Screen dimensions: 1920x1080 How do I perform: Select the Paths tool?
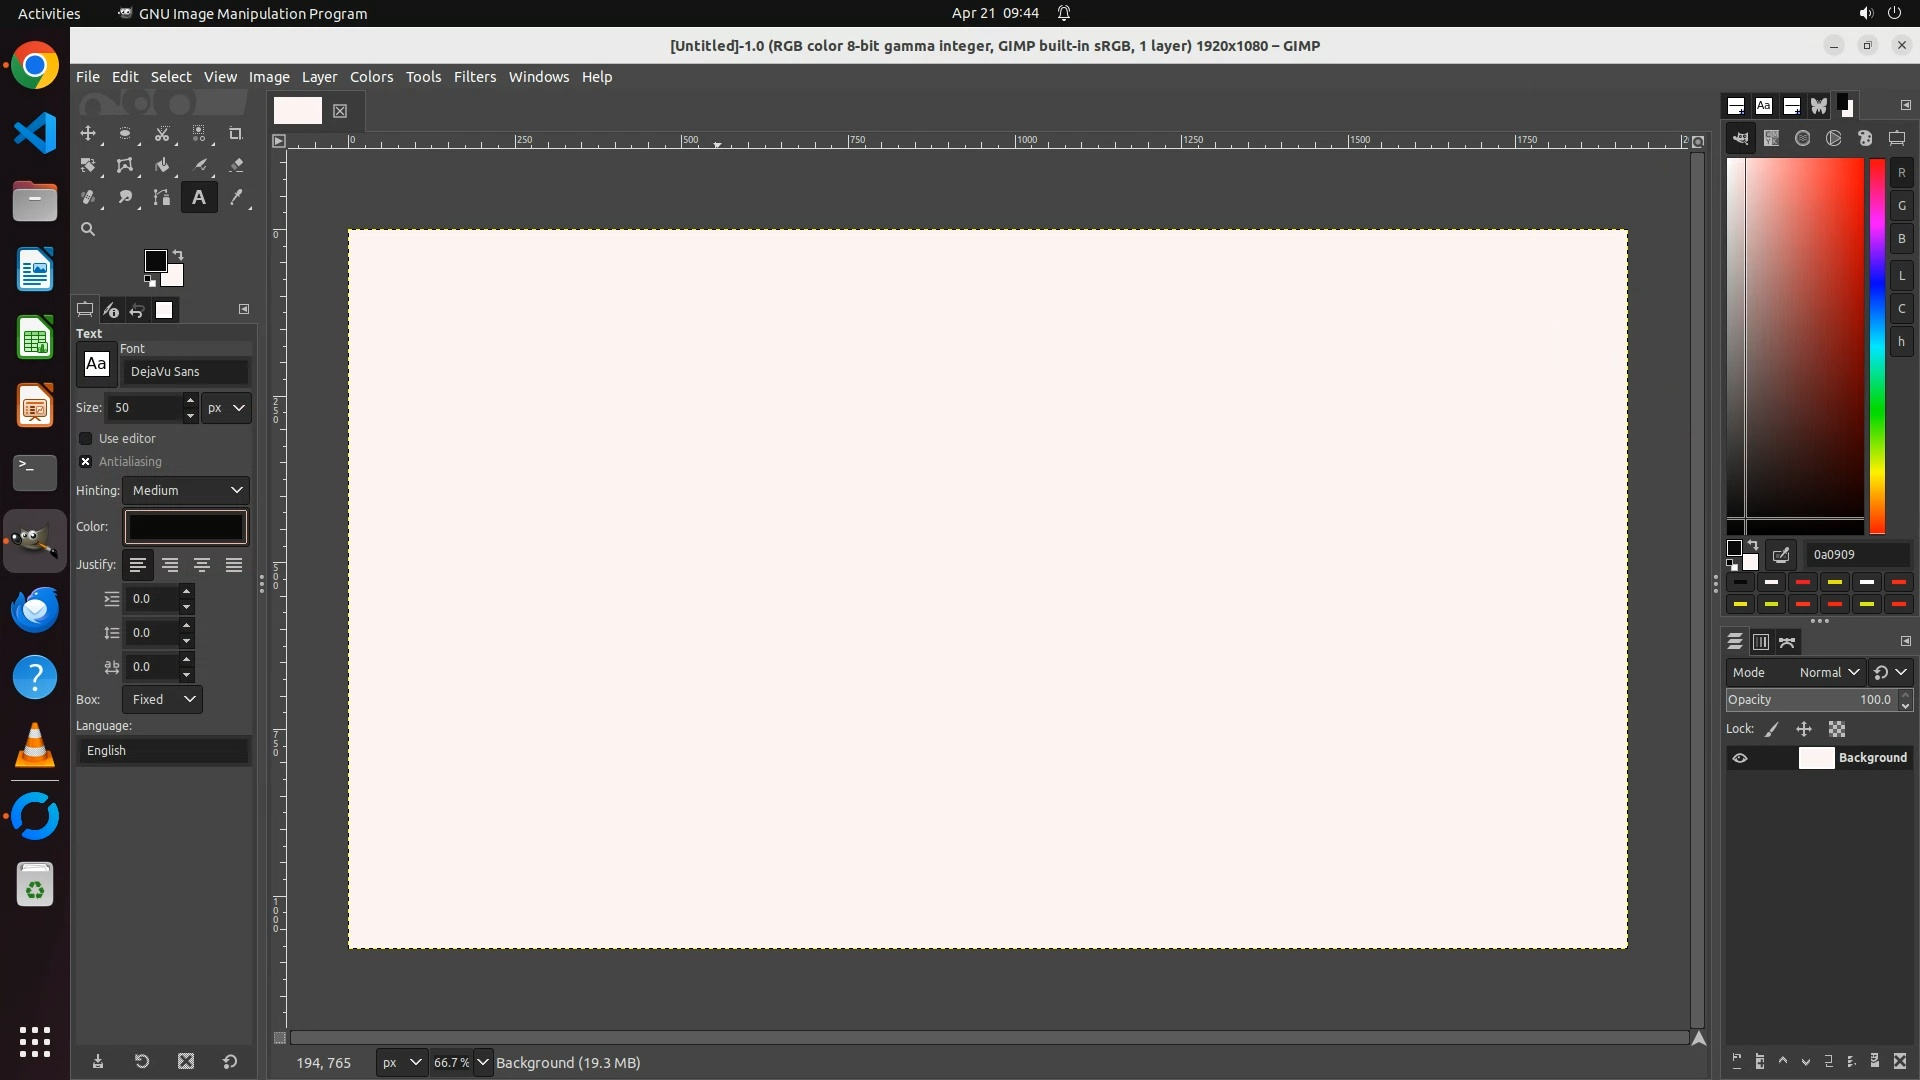pyautogui.click(x=162, y=198)
